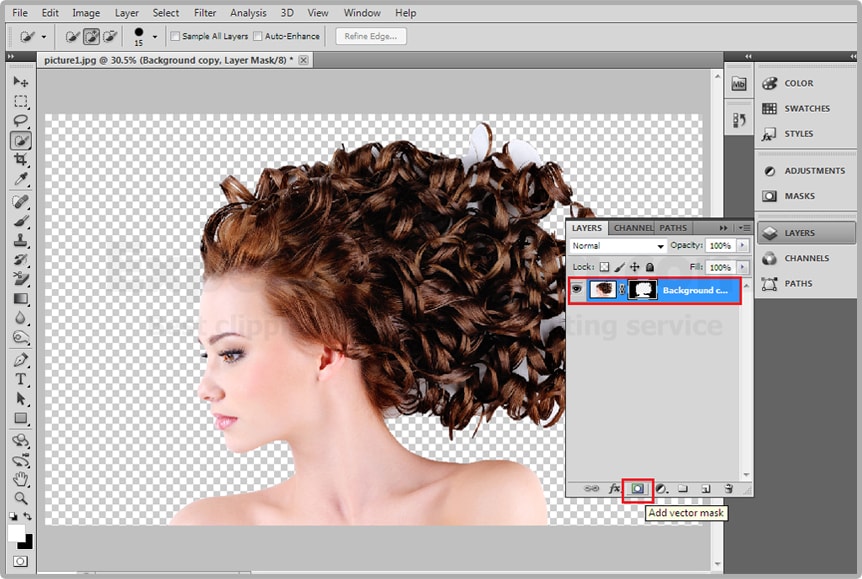Screen dimensions: 862x579
Task: Open the brush size picker dropdown
Action: coord(154,37)
